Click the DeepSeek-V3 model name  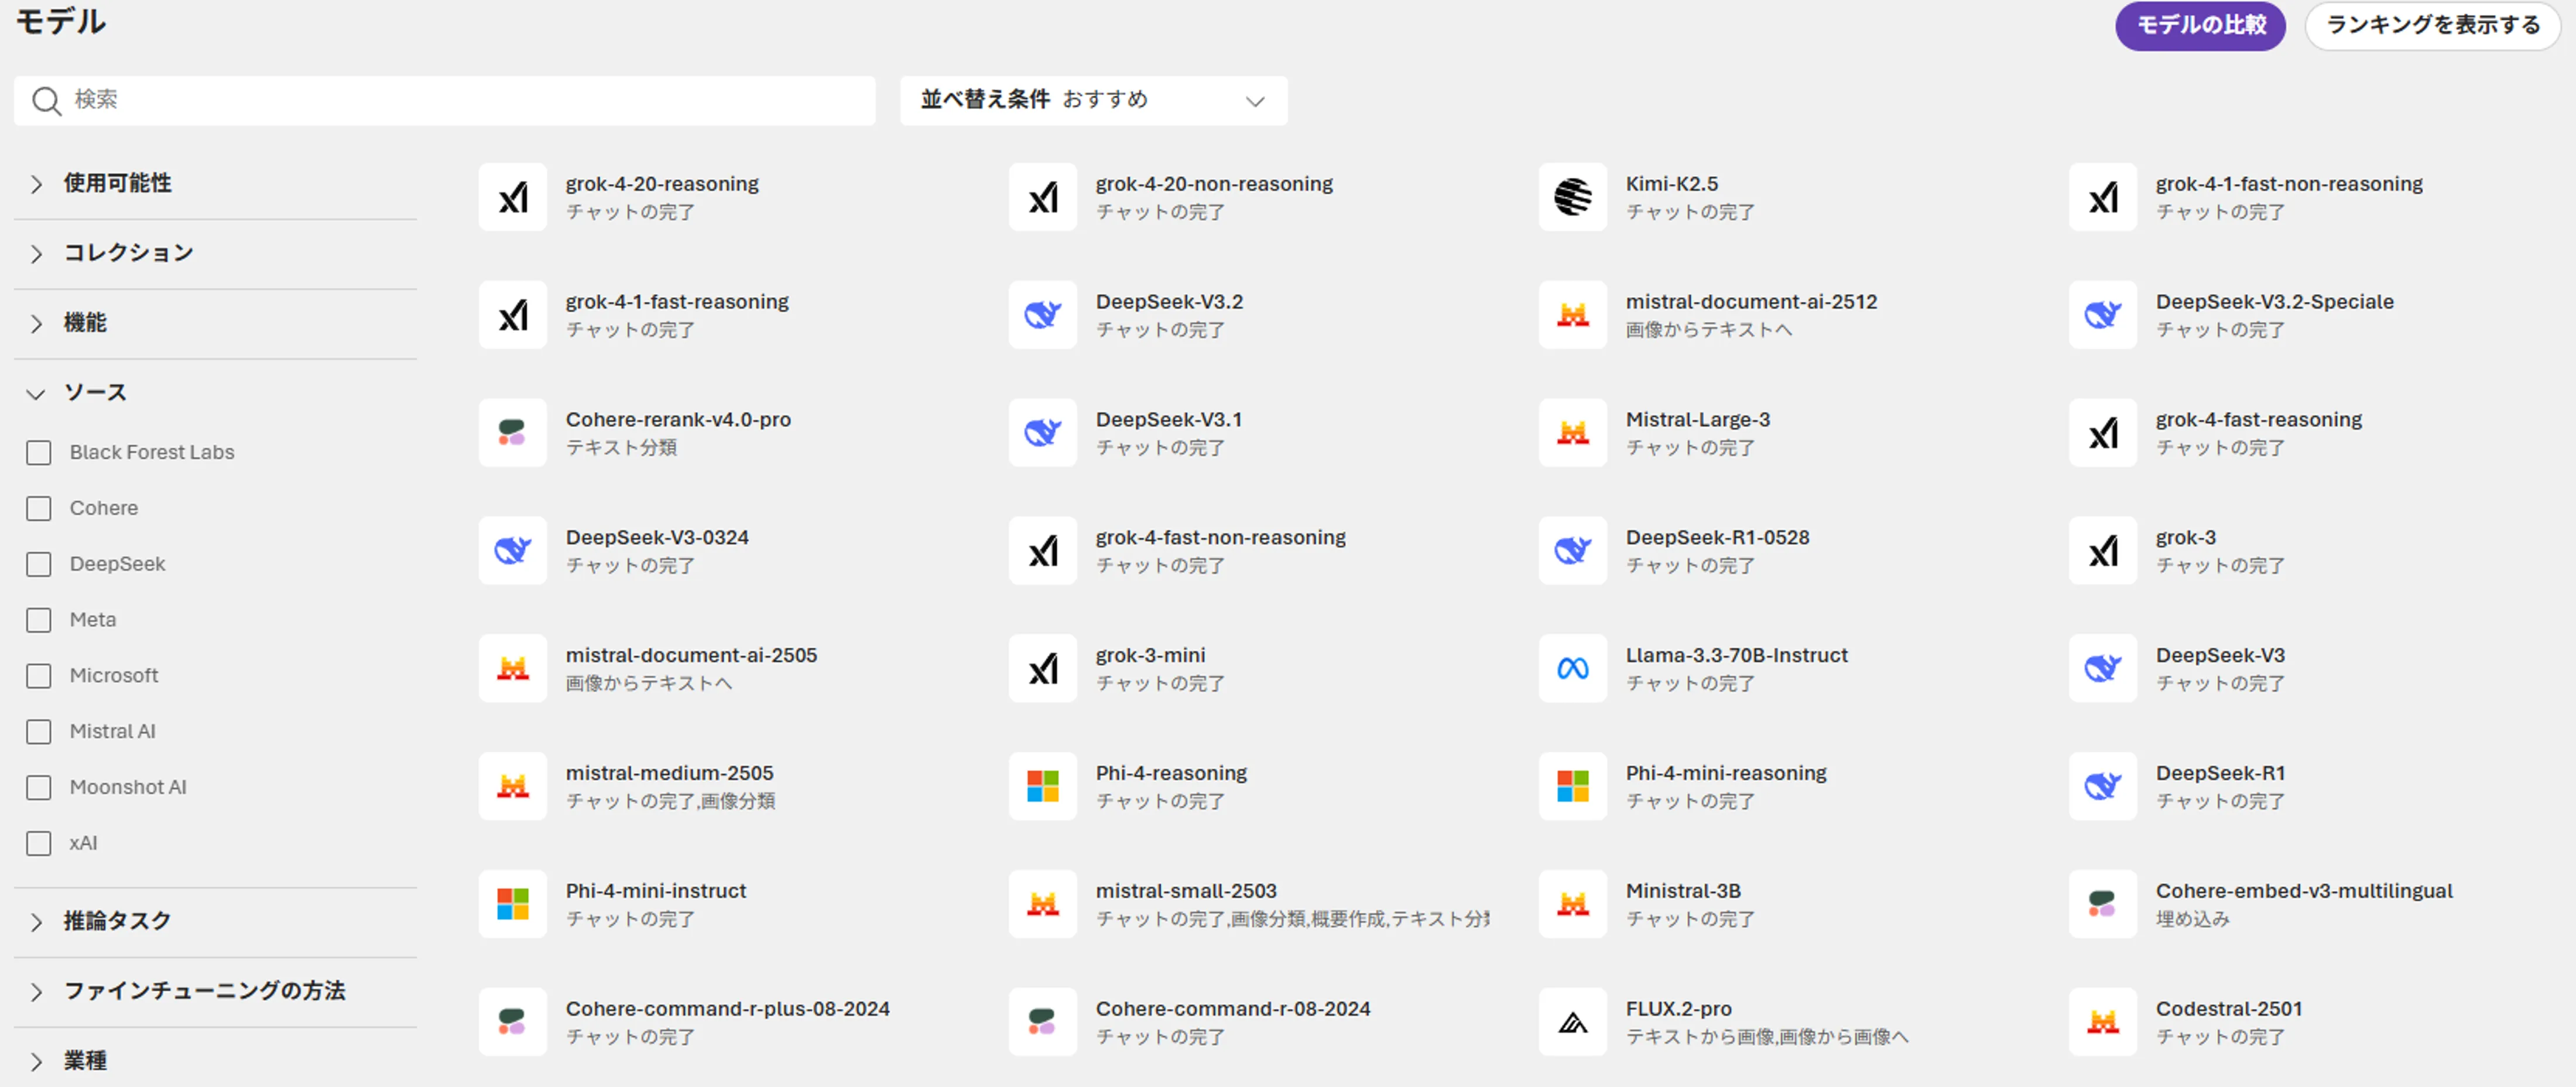click(2220, 656)
